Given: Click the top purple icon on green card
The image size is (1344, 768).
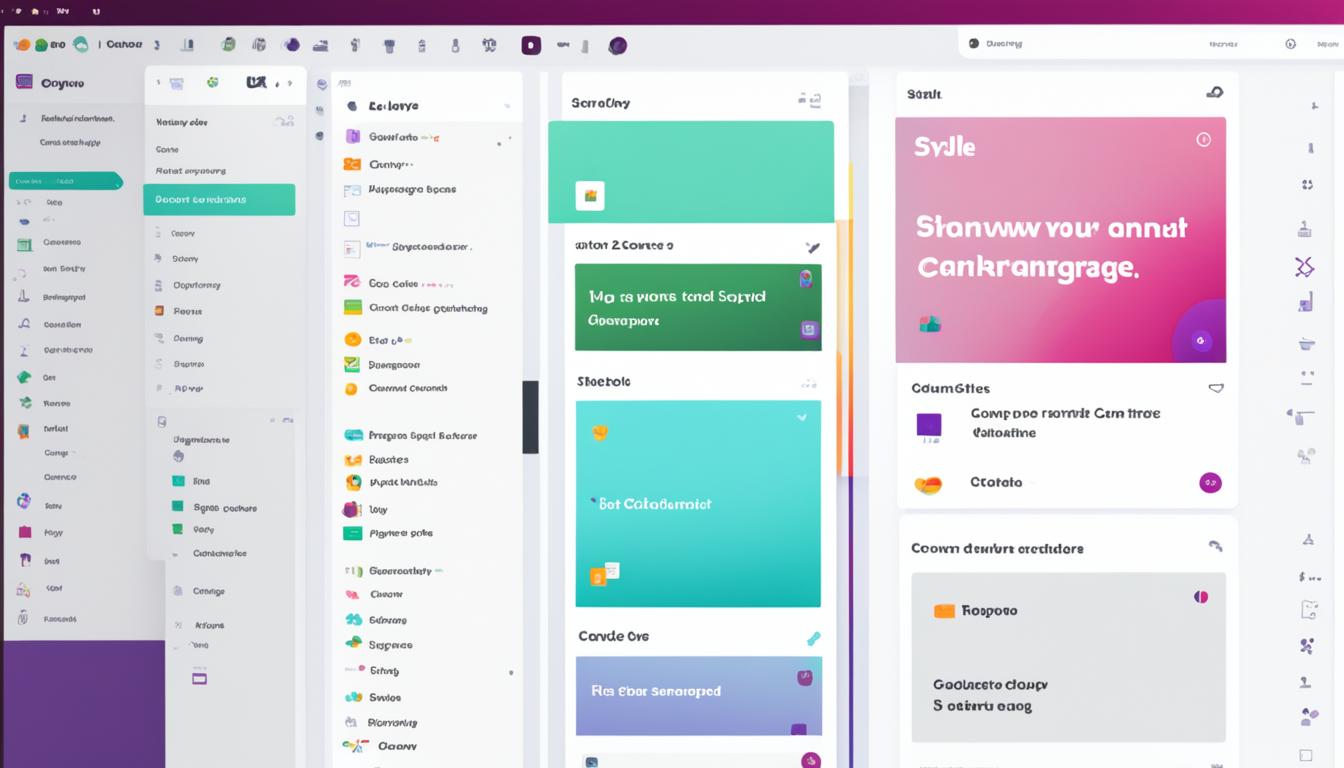Looking at the screenshot, I should (x=806, y=279).
